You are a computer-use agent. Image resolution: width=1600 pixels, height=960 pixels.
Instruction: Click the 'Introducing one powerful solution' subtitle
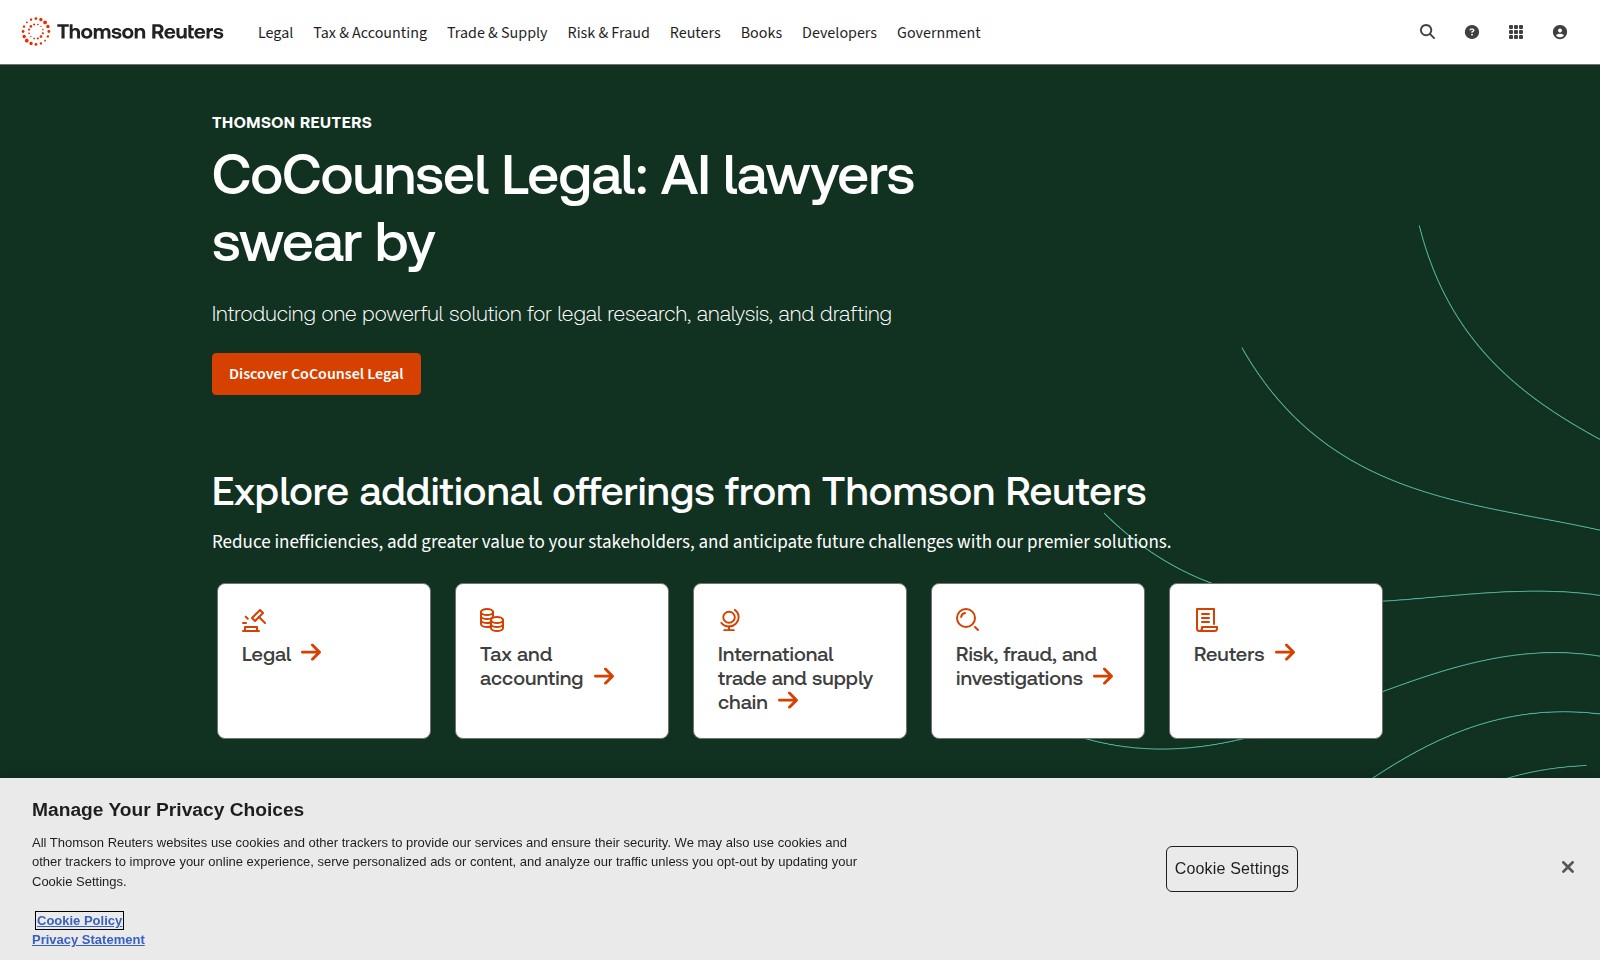pos(552,314)
